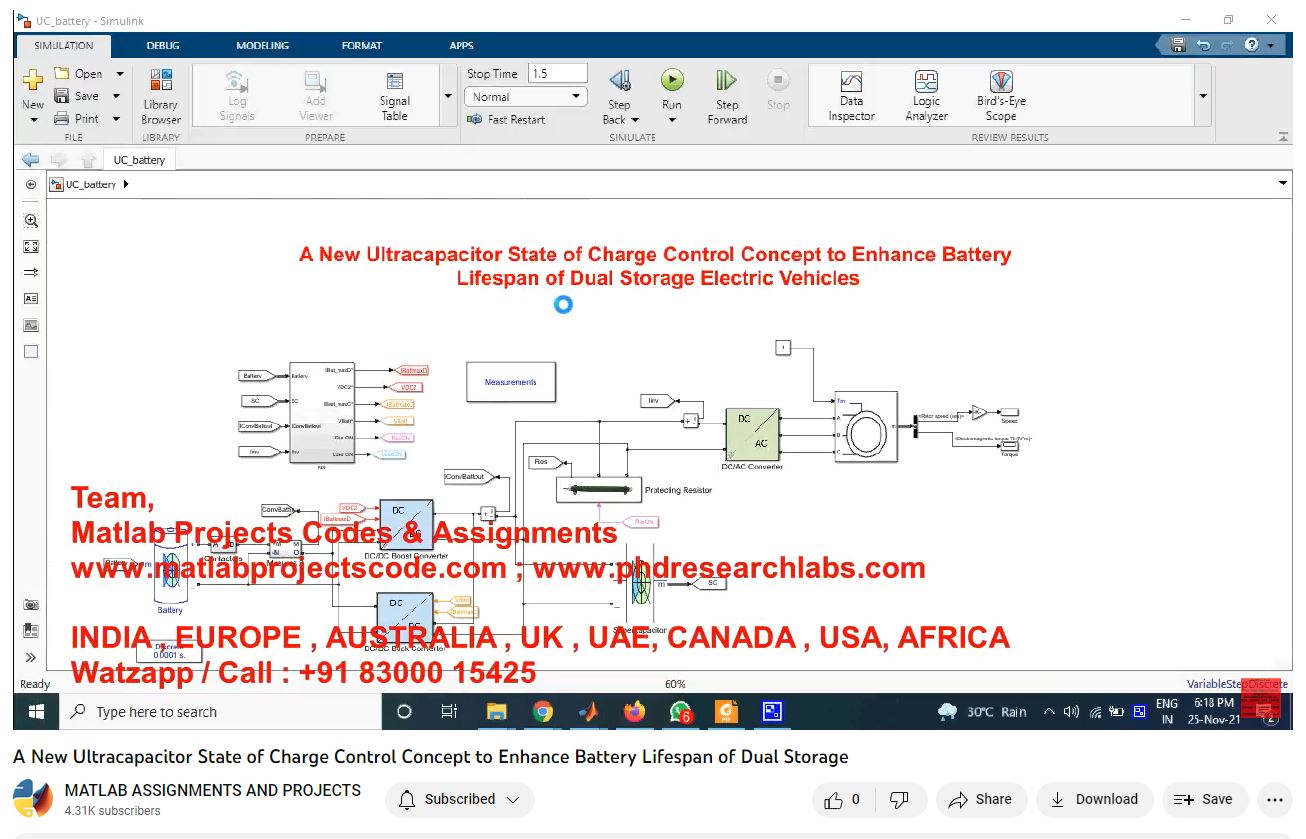Viewport: 1306px width, 839px height.
Task: Switch to the Simulation tab
Action: 63,45
